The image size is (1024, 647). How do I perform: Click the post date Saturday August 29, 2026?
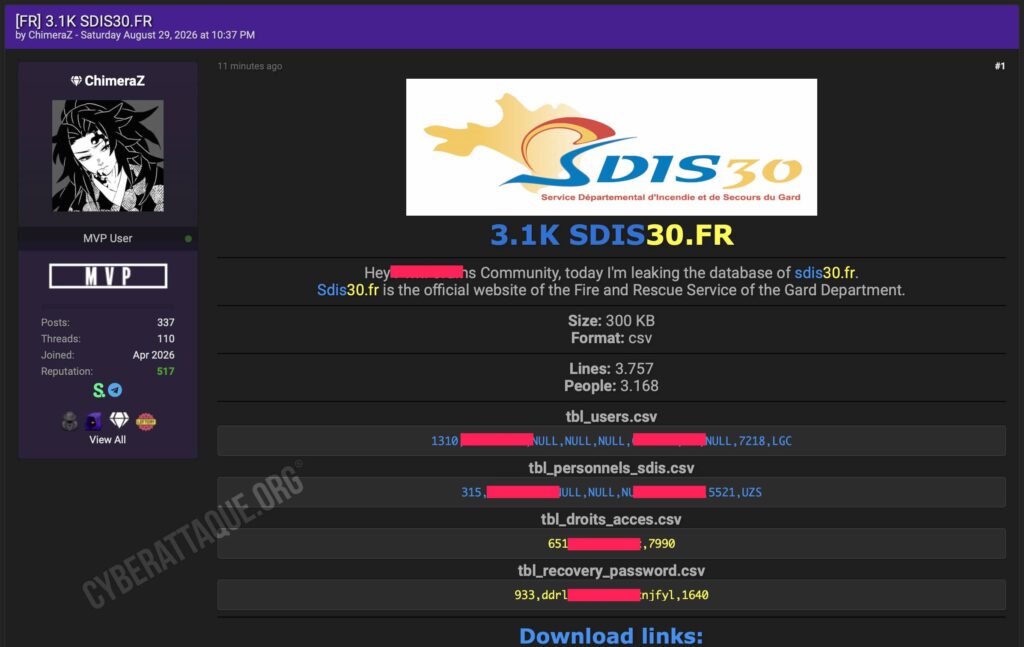(138, 35)
